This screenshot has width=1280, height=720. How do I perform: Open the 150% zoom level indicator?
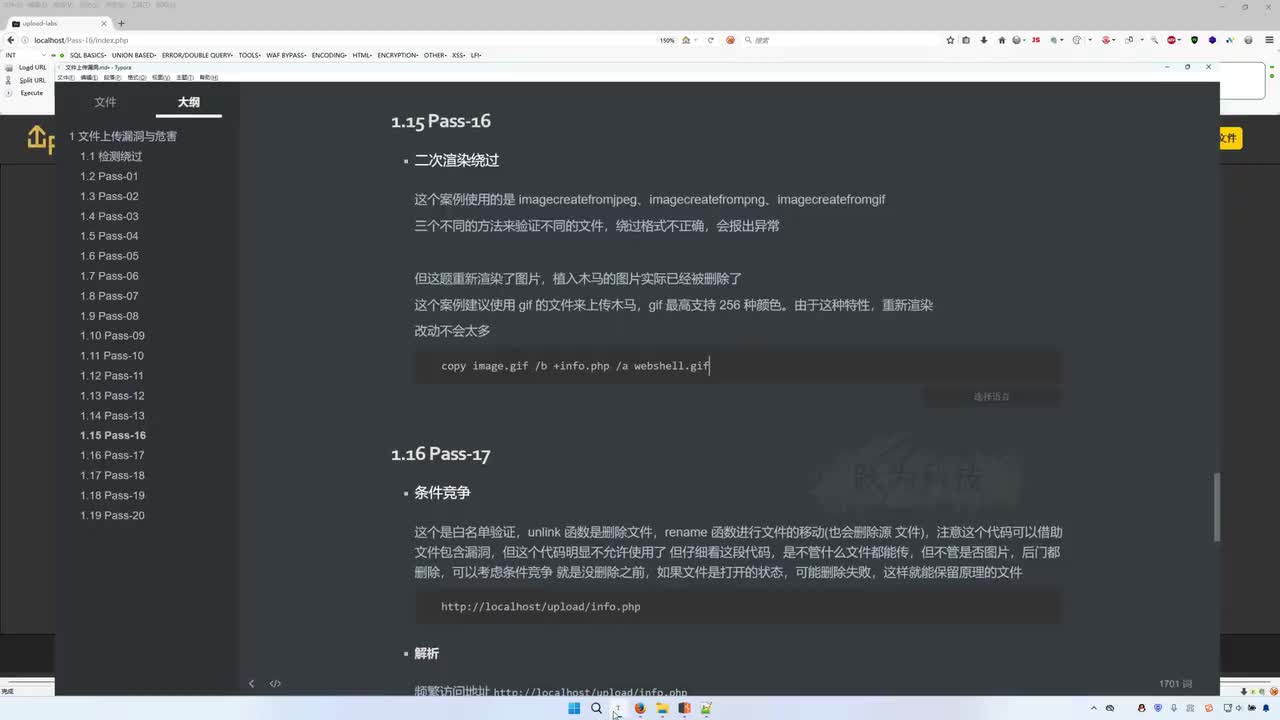pyautogui.click(x=667, y=40)
